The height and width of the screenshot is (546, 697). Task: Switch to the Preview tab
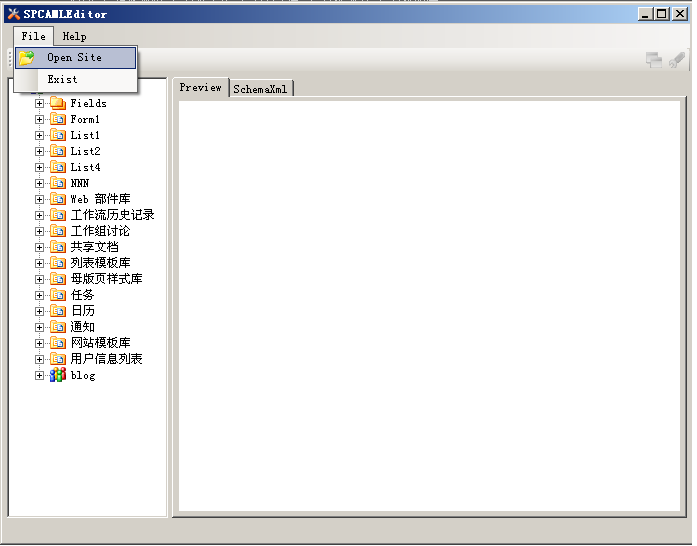[x=200, y=88]
